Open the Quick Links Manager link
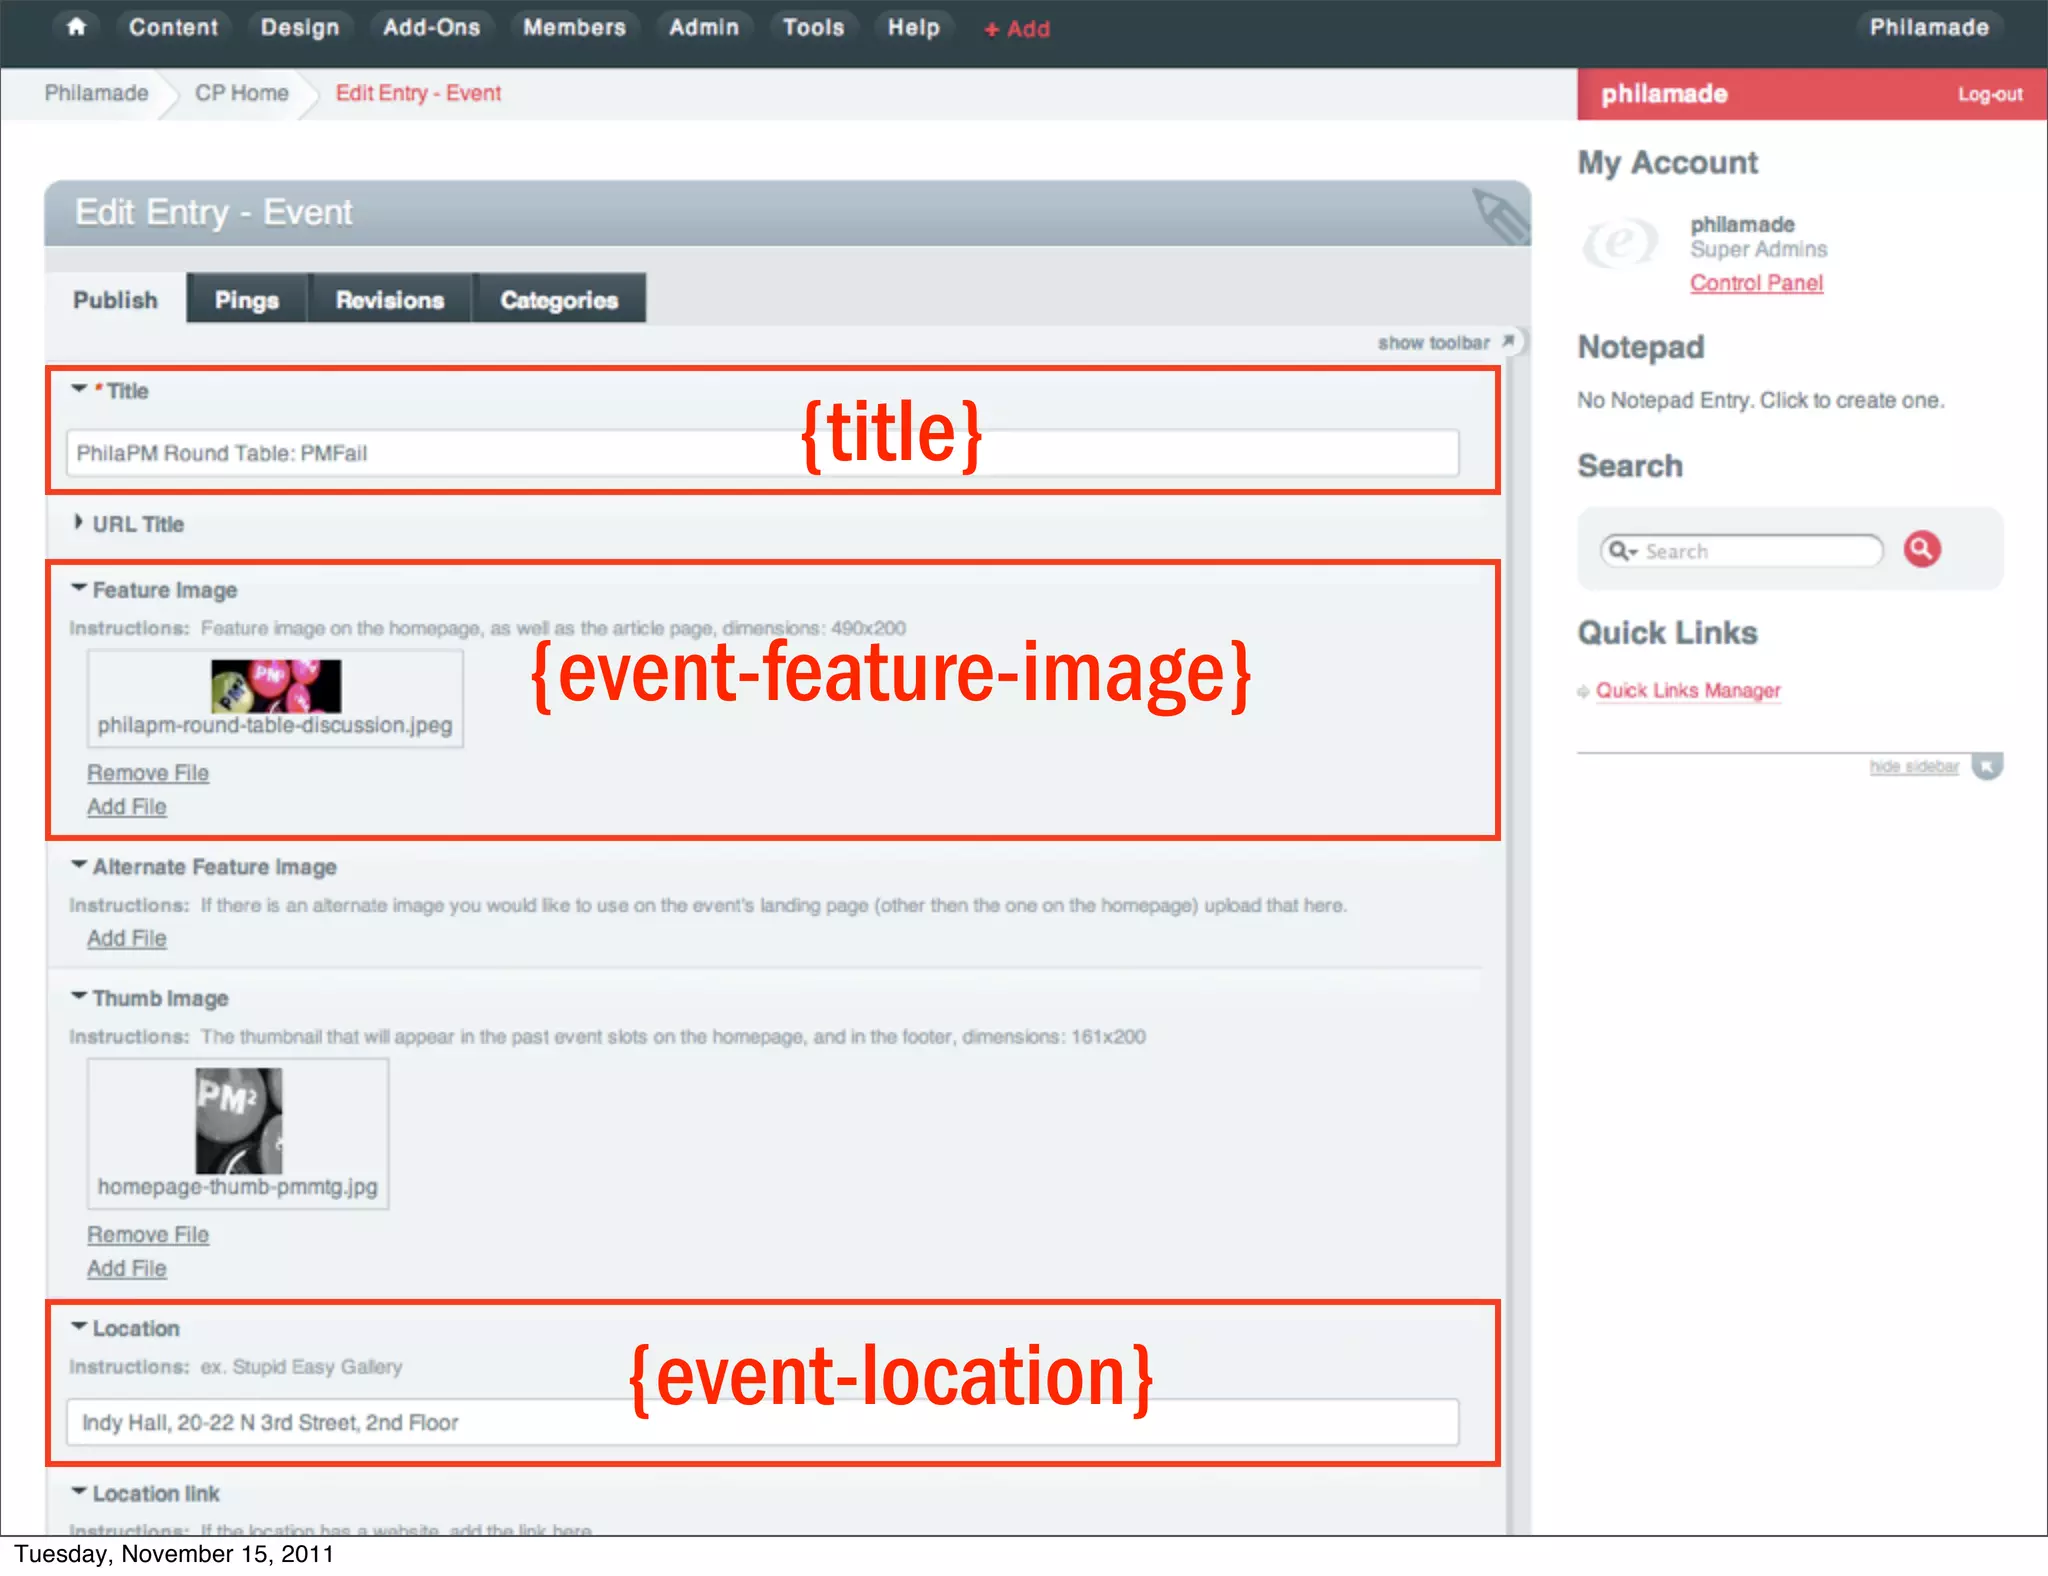The height and width of the screenshot is (1576, 2048). pyautogui.click(x=1687, y=691)
